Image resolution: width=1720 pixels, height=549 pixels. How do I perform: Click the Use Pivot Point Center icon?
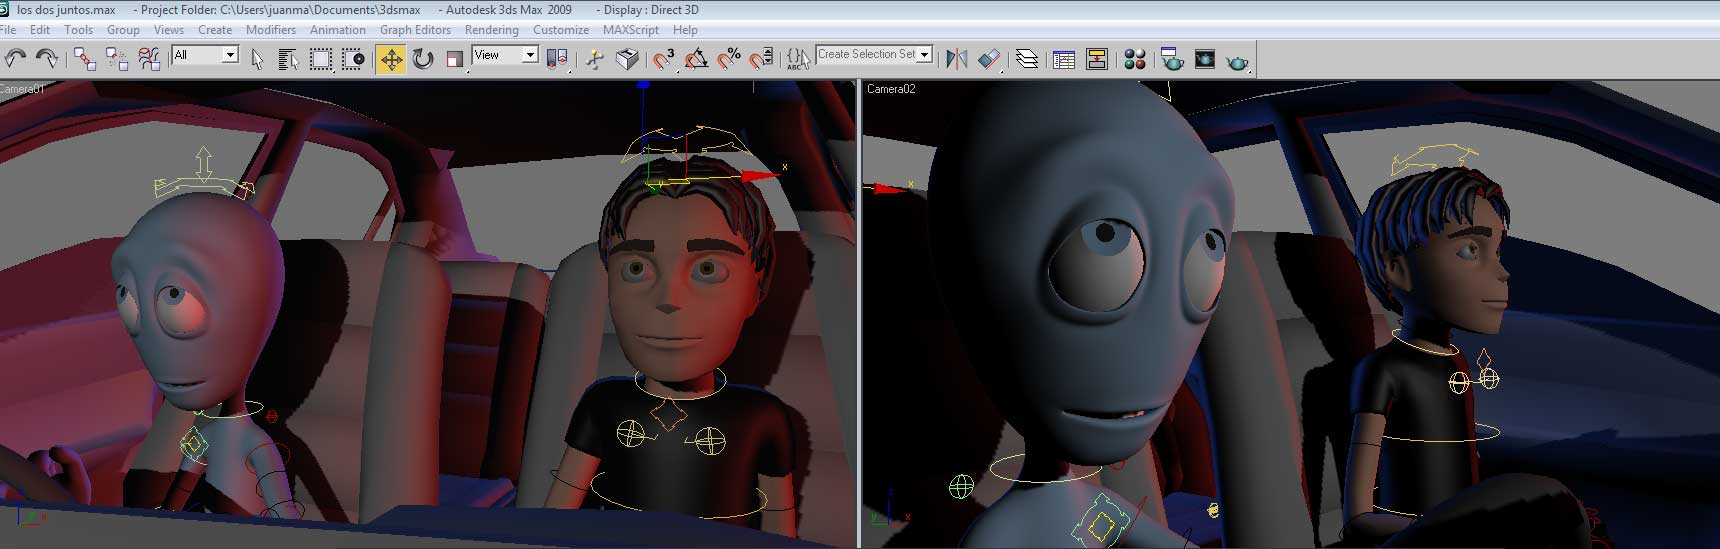(558, 59)
